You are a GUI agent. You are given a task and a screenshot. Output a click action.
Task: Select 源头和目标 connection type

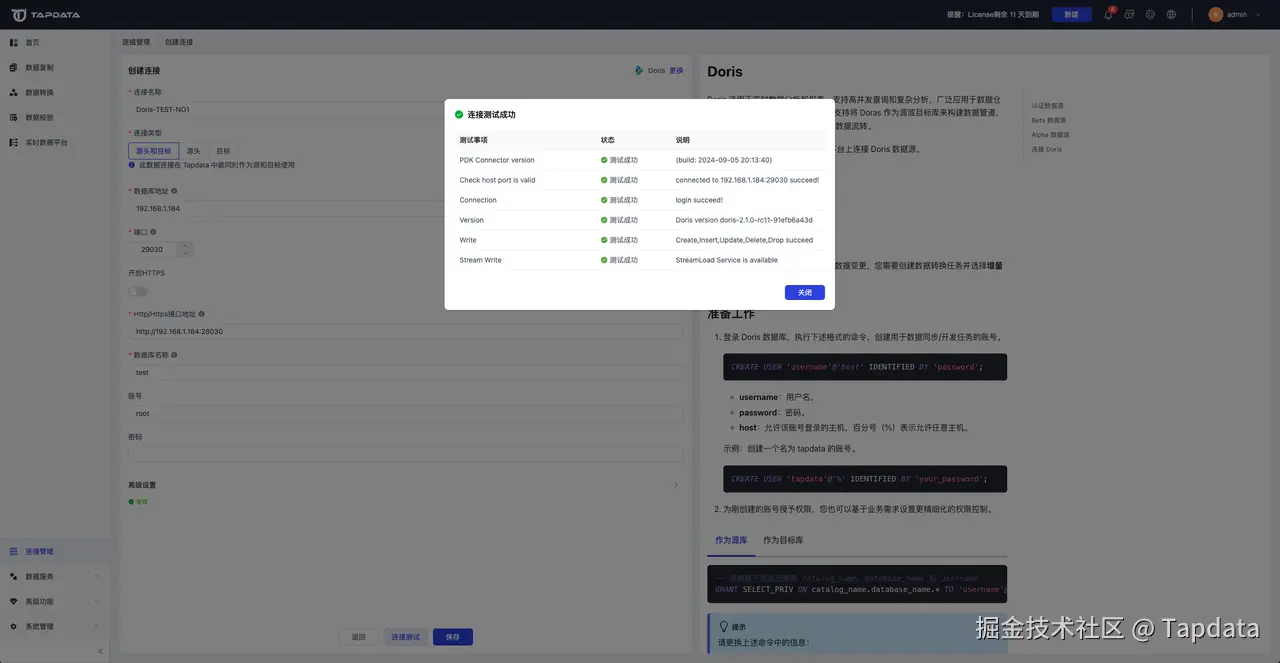(x=153, y=151)
